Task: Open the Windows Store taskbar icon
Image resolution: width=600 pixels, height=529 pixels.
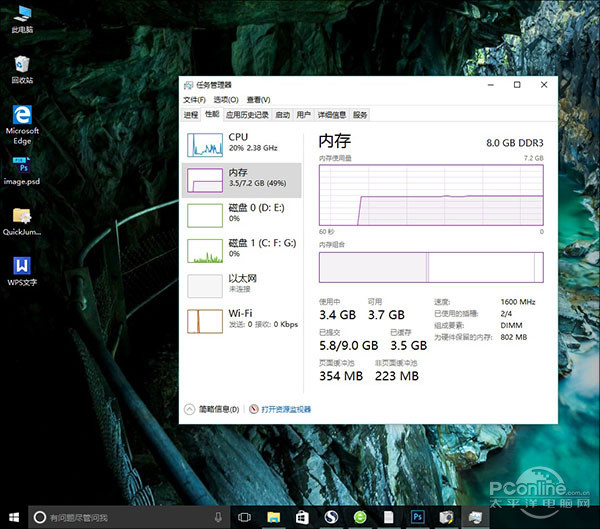Action: 302,518
